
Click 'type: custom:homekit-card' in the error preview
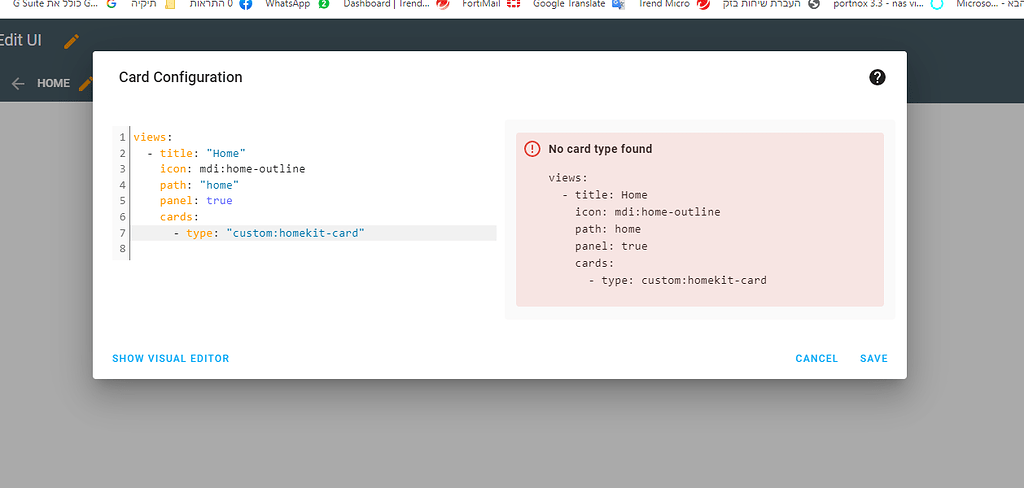pyautogui.click(x=684, y=281)
